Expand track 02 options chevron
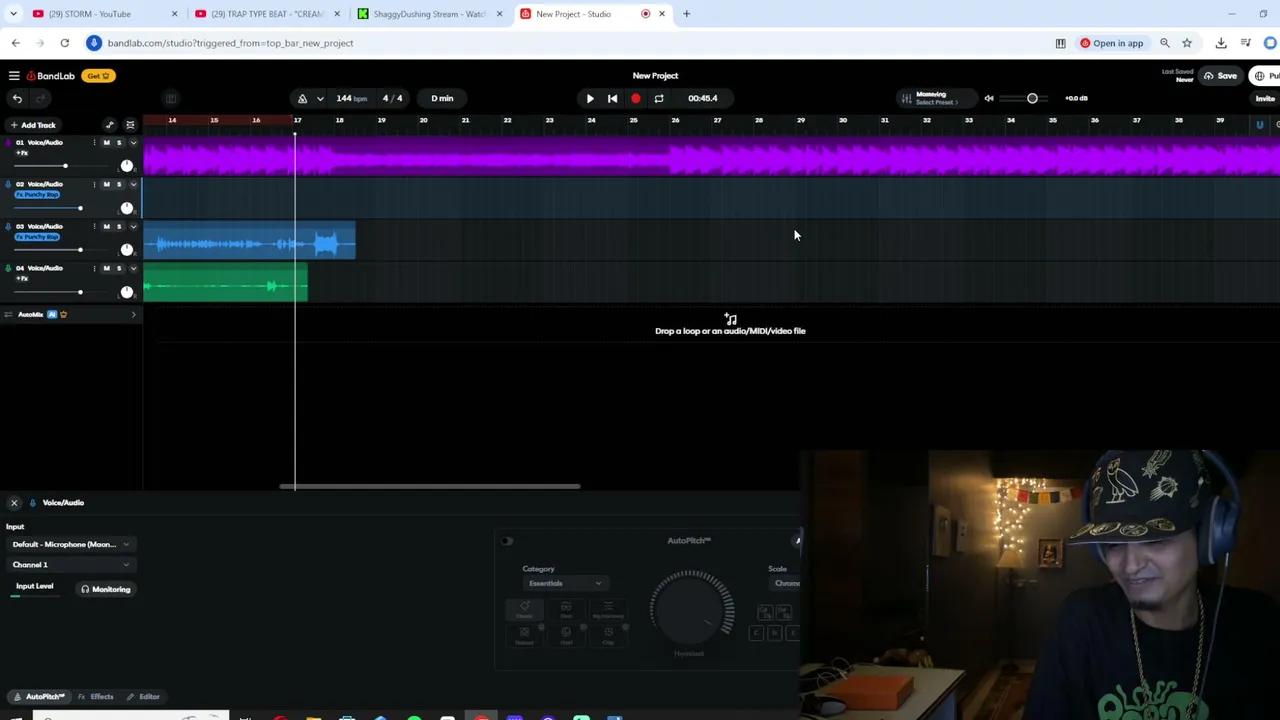 tap(133, 185)
